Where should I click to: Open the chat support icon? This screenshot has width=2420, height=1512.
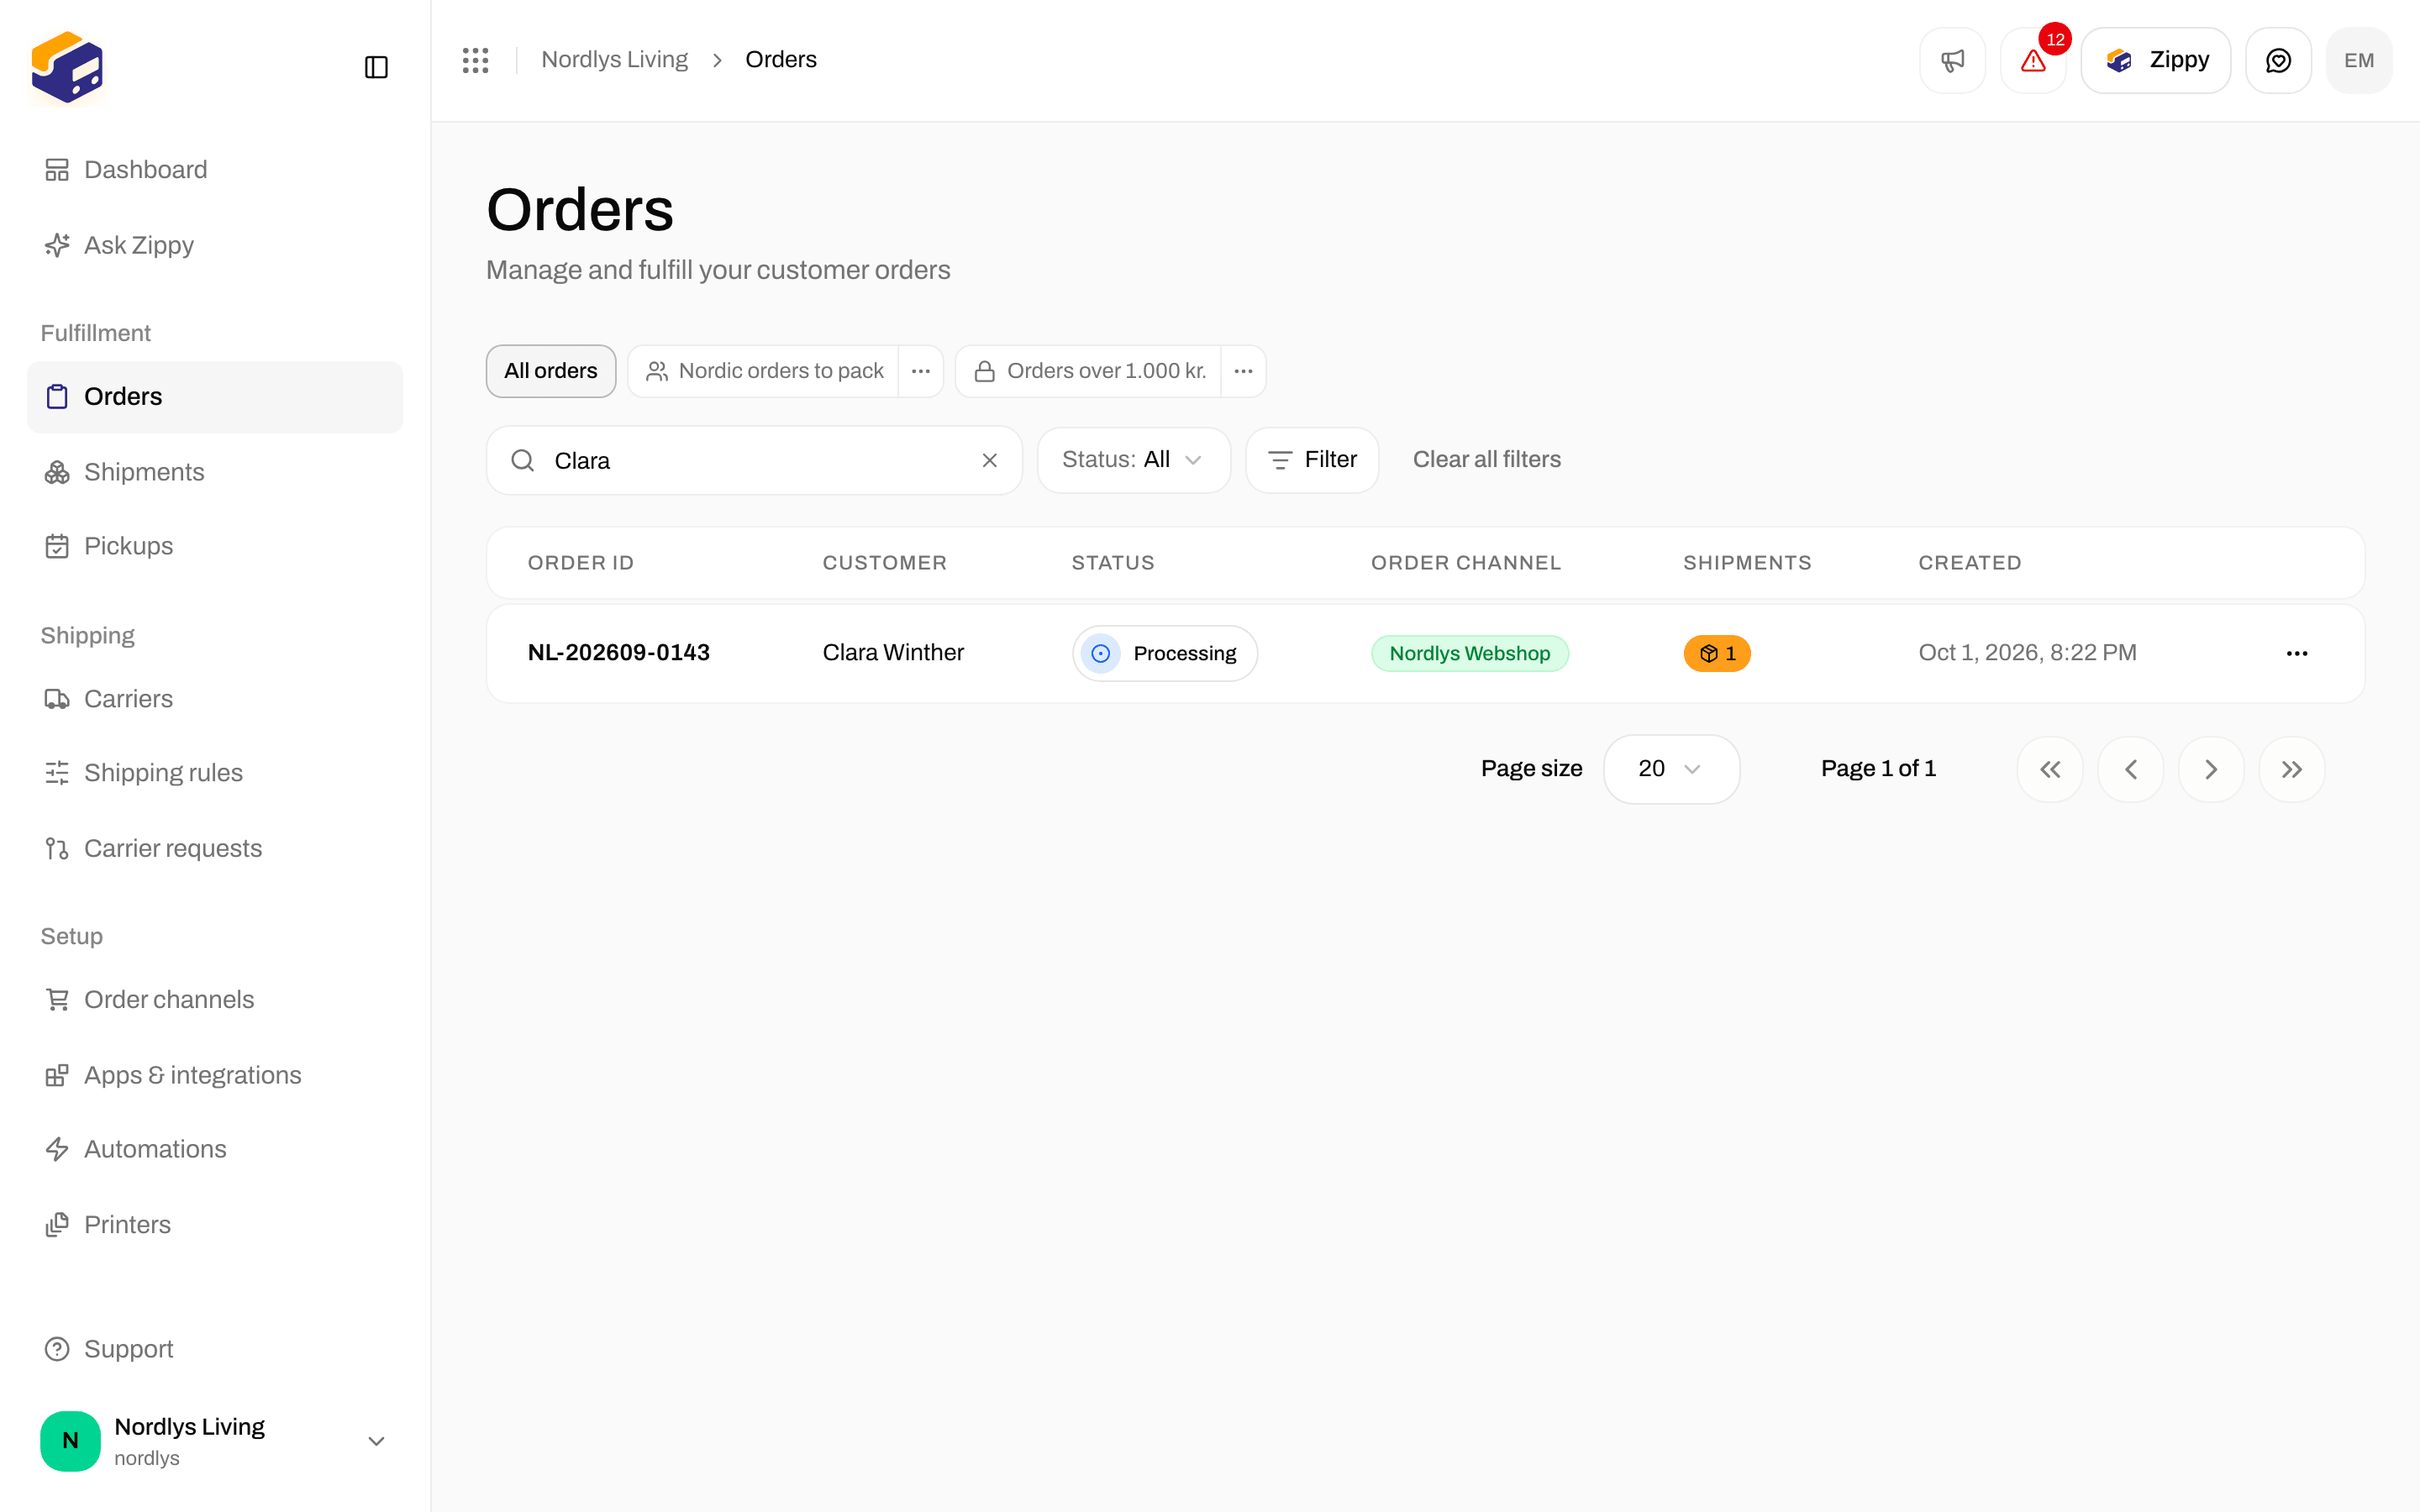pos(2278,60)
